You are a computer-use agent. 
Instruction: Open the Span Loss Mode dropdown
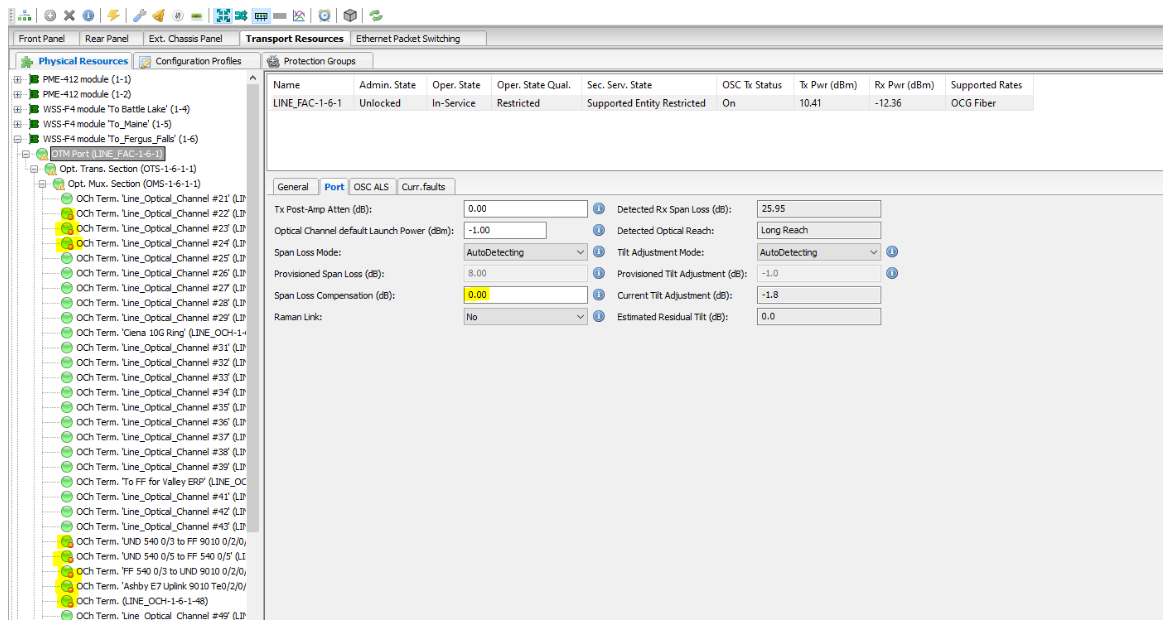point(526,253)
